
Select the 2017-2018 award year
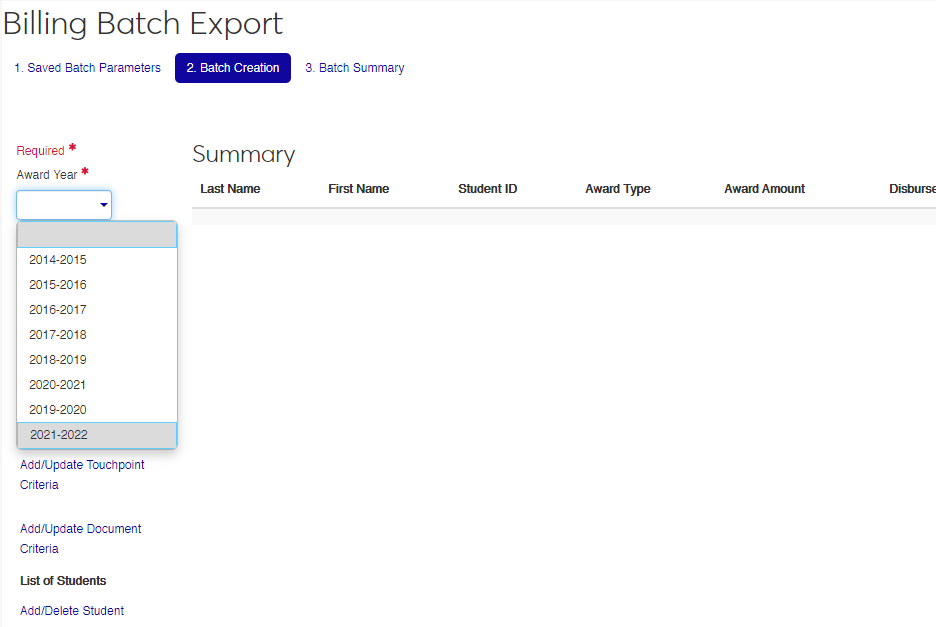click(58, 335)
